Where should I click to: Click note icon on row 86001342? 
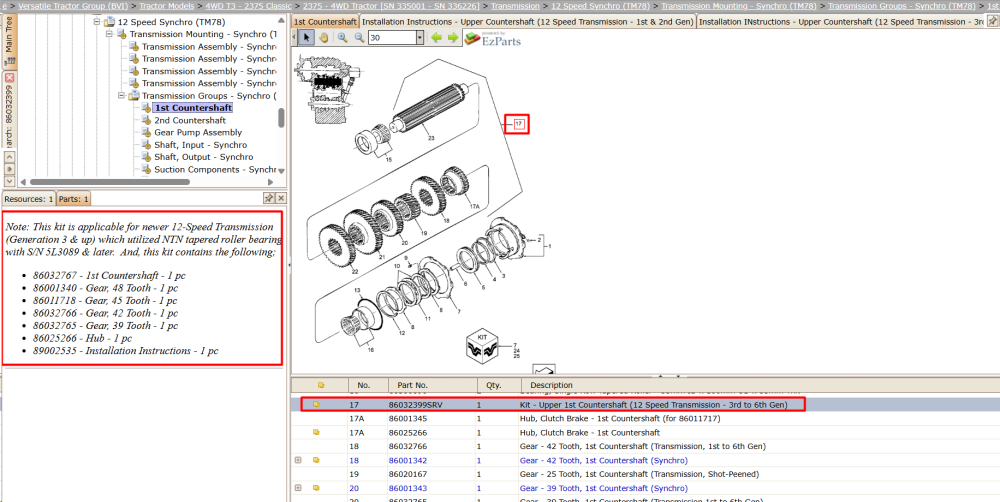coord(316,461)
